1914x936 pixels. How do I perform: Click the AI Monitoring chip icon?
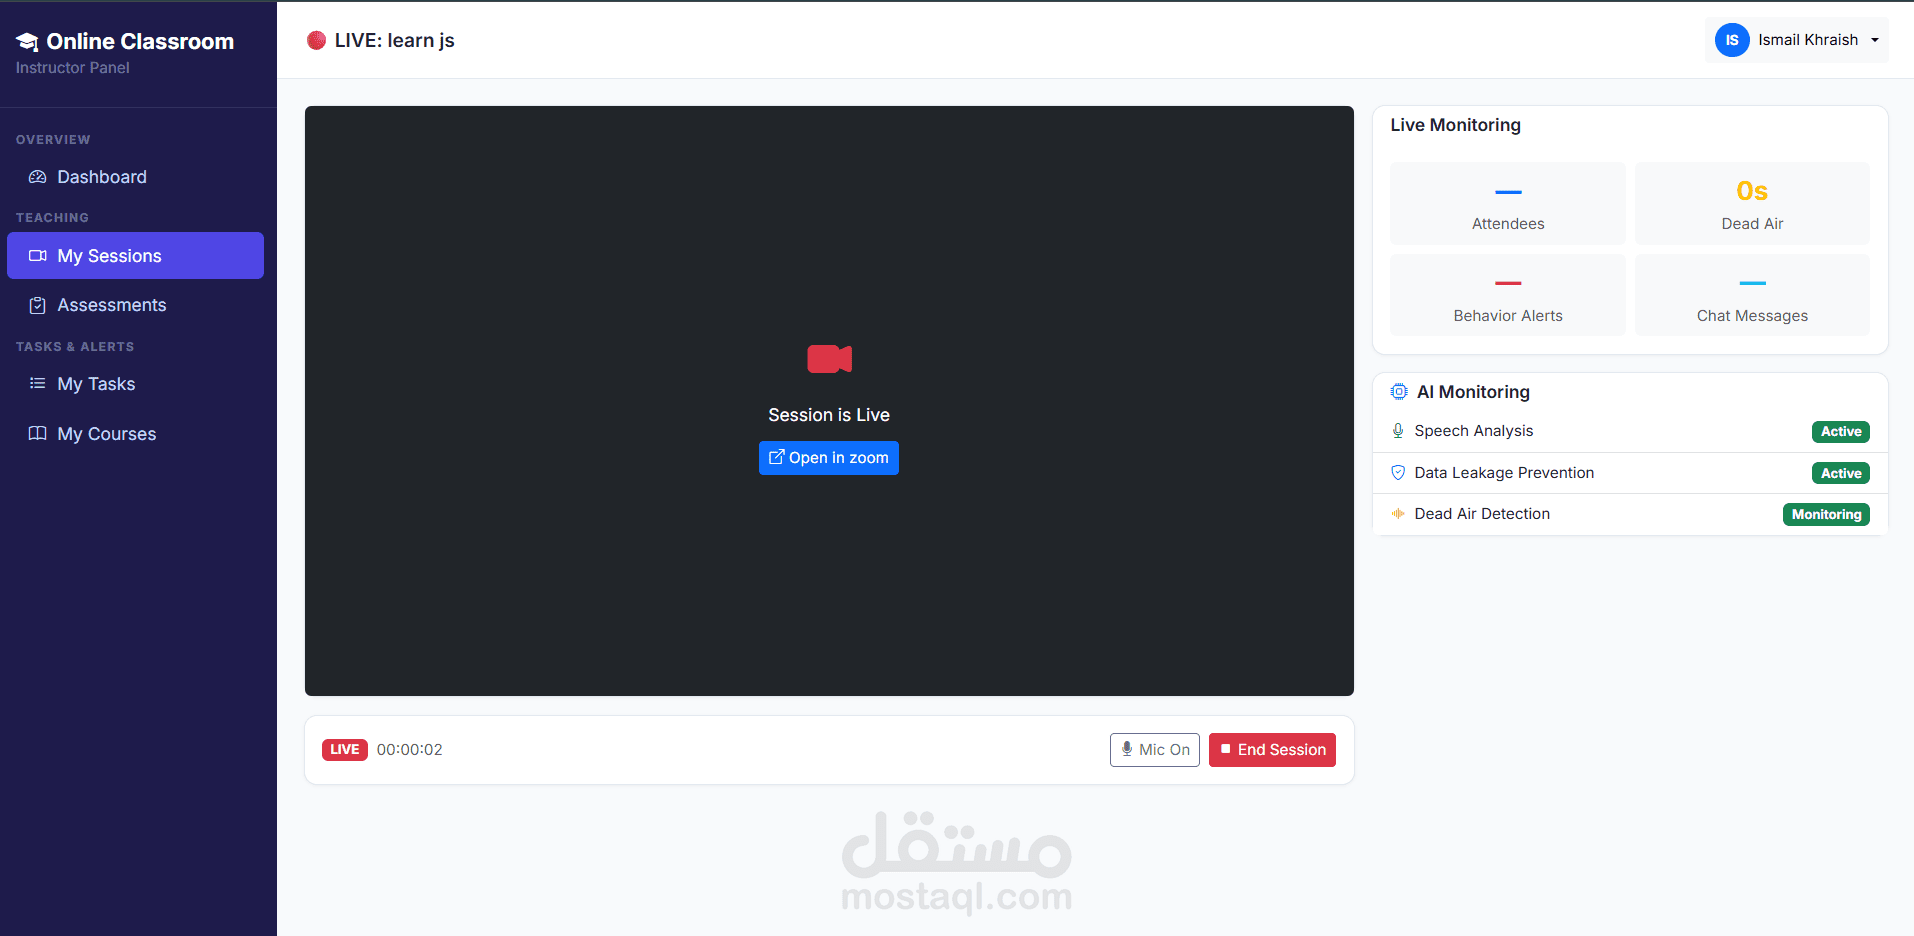1399,392
